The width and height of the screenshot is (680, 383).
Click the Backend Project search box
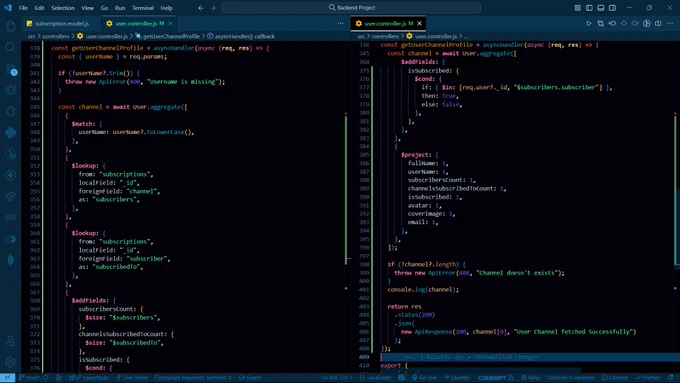point(351,8)
